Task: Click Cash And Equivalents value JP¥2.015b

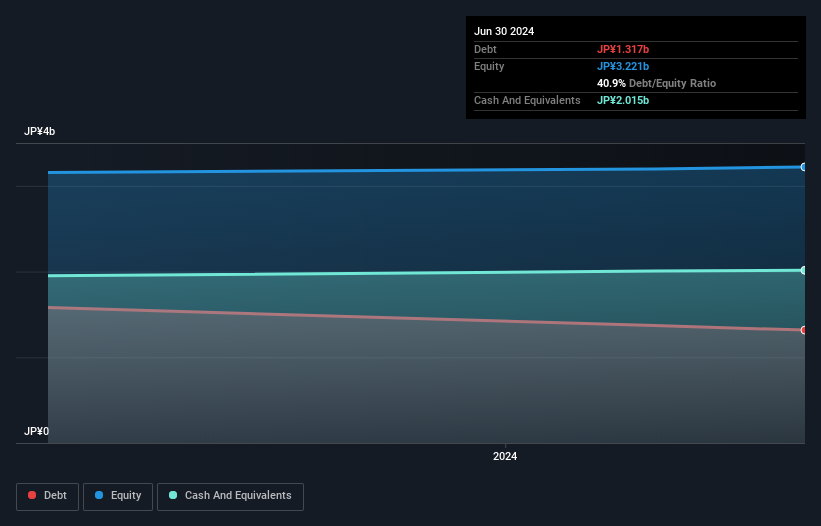Action: tap(623, 100)
